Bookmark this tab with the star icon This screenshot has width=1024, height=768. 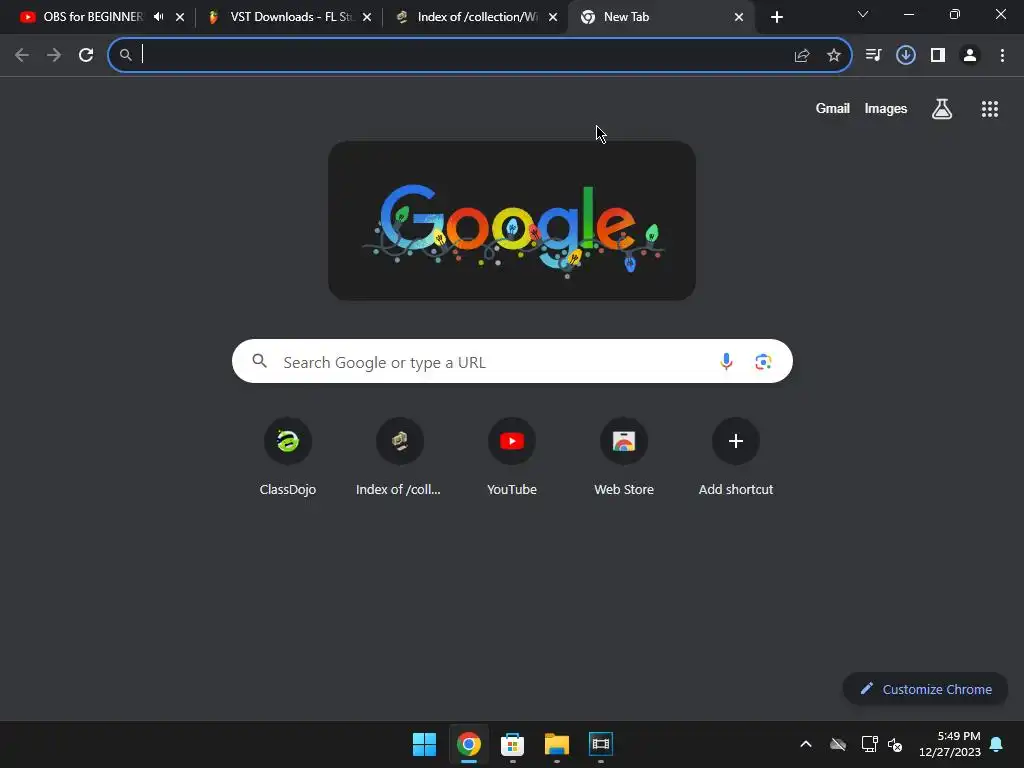click(834, 56)
